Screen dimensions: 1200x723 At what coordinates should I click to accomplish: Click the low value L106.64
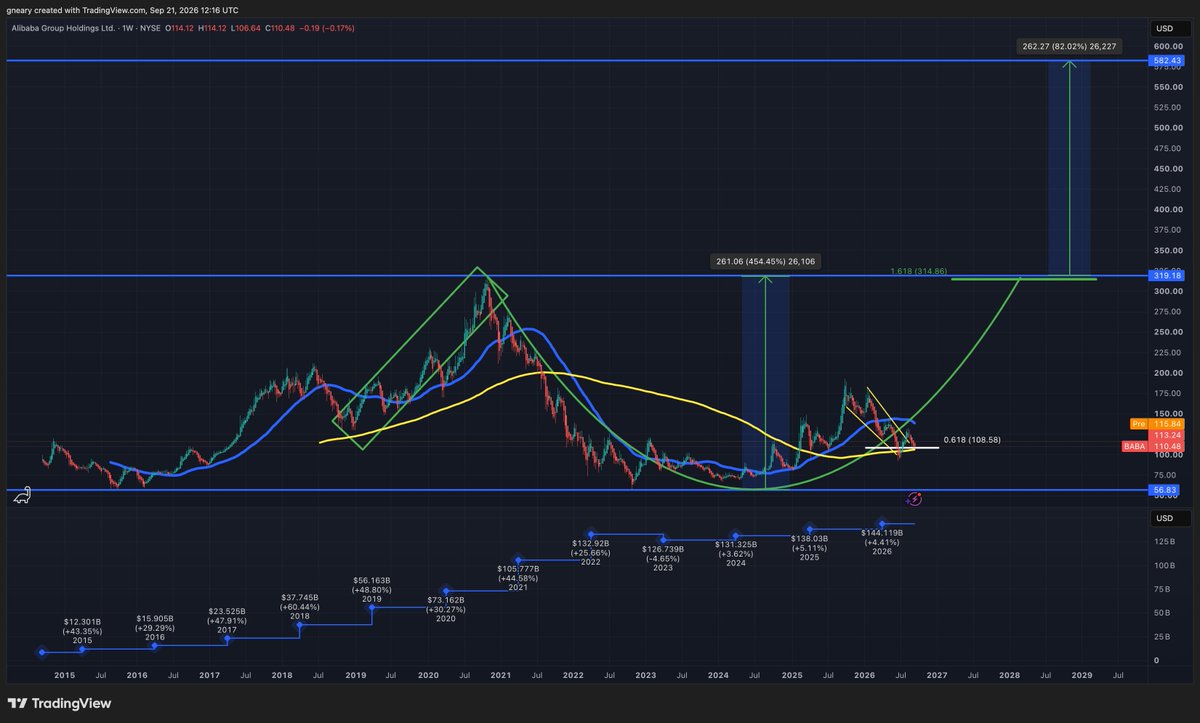[245, 28]
